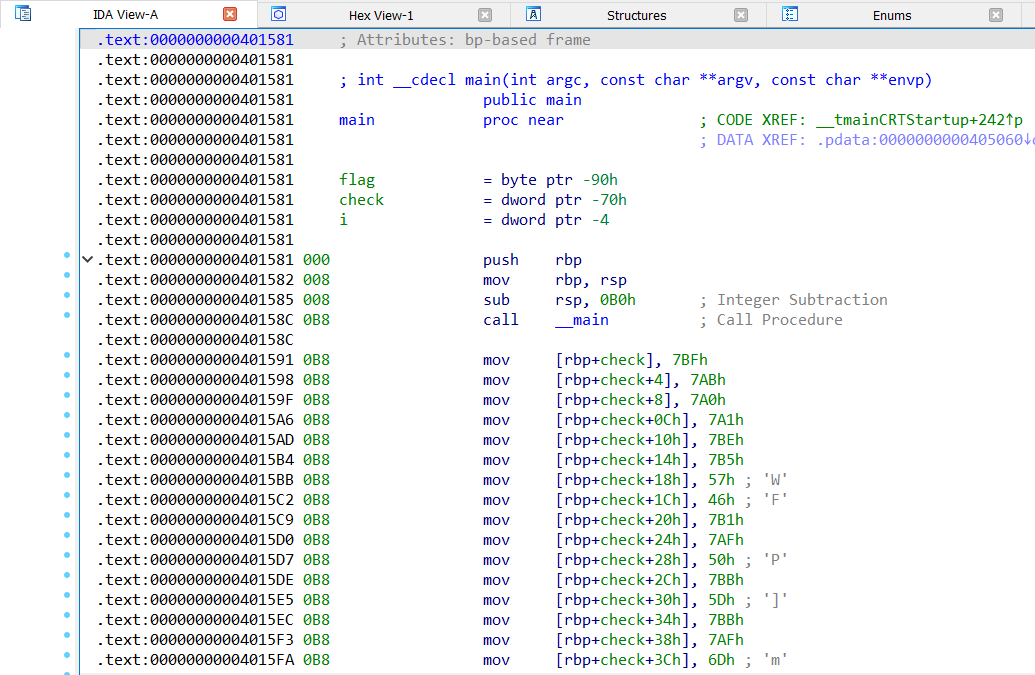The width and height of the screenshot is (1035, 675).
Task: Switch to the Hex View-1 tab
Action: tap(380, 15)
